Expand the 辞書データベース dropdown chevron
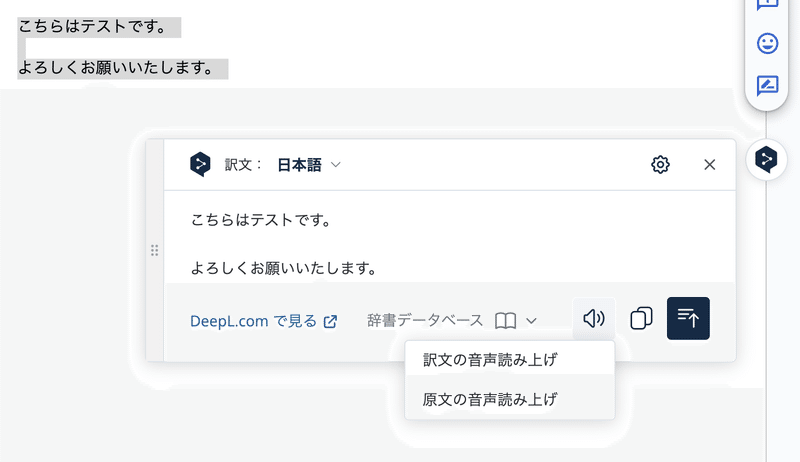The height and width of the screenshot is (462, 800). tap(531, 321)
